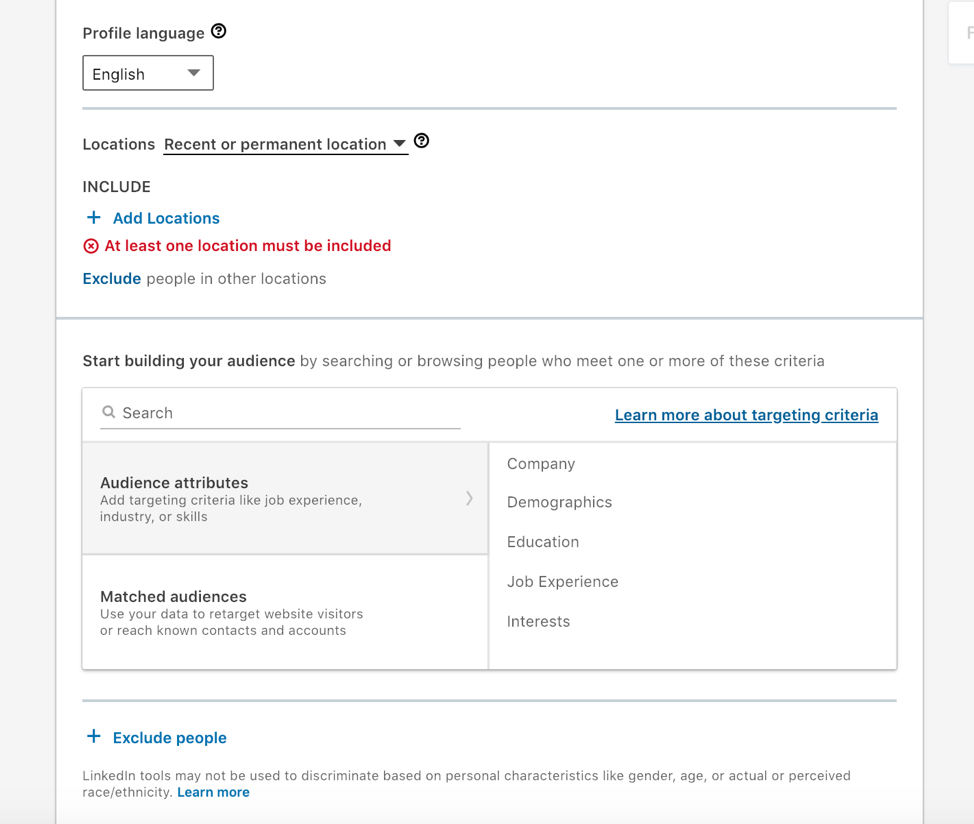The image size is (974, 824).
Task: Expand Recent or permanent location dropdown
Action: click(x=286, y=144)
